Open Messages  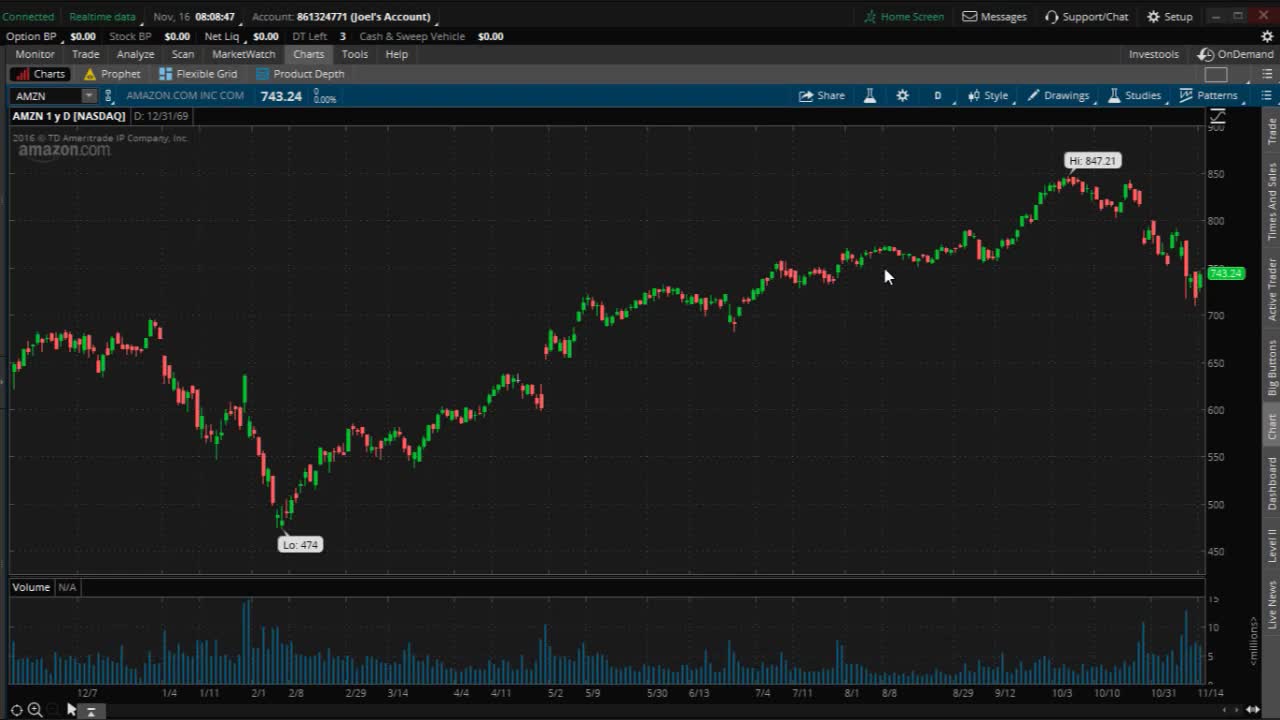(994, 17)
